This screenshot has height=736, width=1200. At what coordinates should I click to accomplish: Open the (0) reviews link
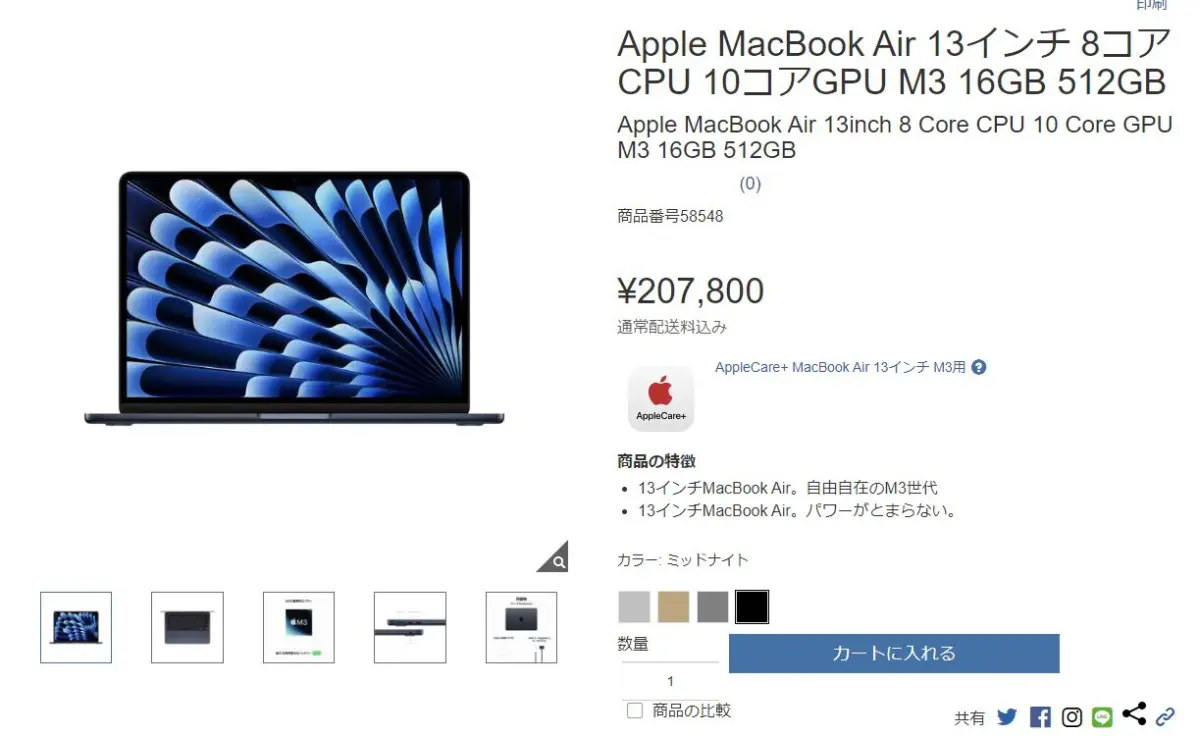(x=750, y=184)
